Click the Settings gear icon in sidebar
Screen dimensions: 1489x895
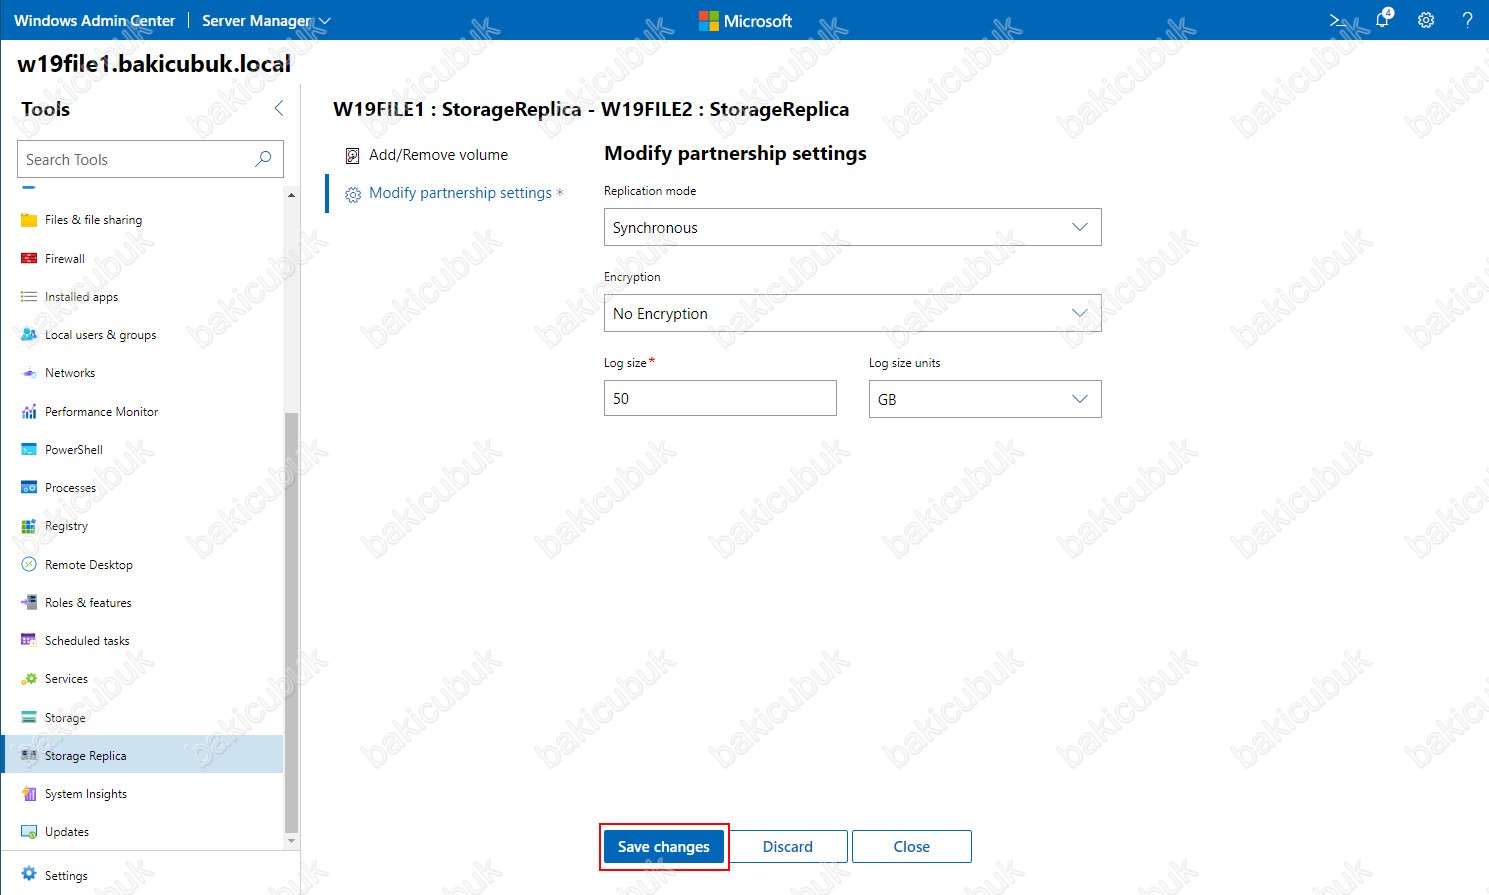point(29,874)
